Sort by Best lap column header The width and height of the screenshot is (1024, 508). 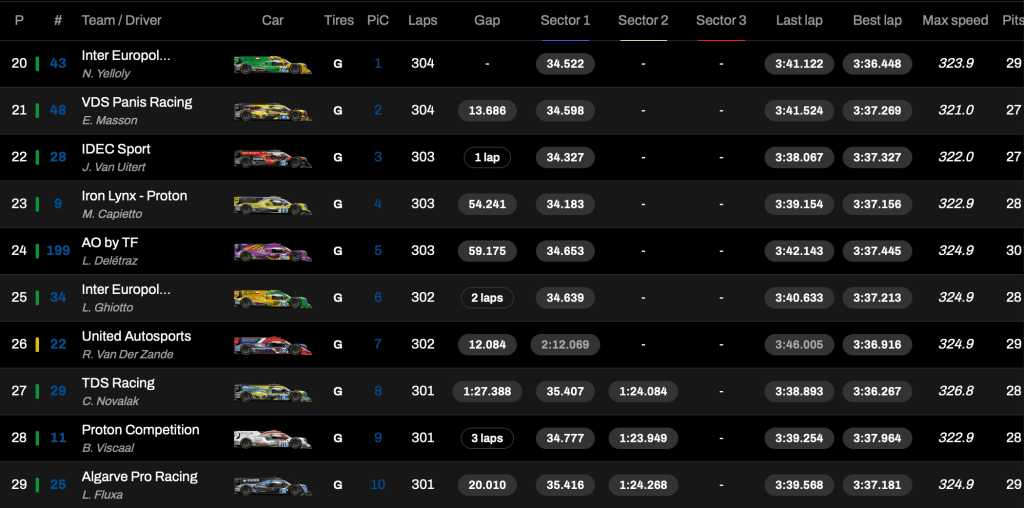click(x=877, y=20)
